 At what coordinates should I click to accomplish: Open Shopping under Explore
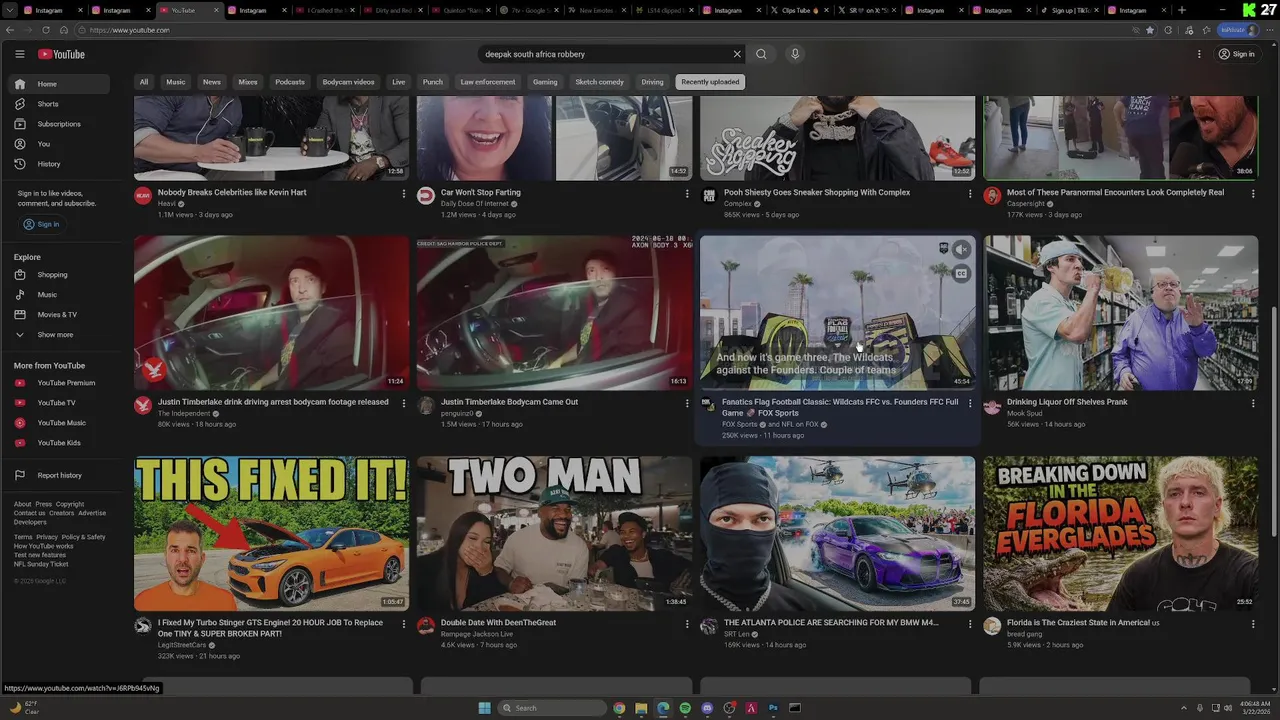click(60, 275)
